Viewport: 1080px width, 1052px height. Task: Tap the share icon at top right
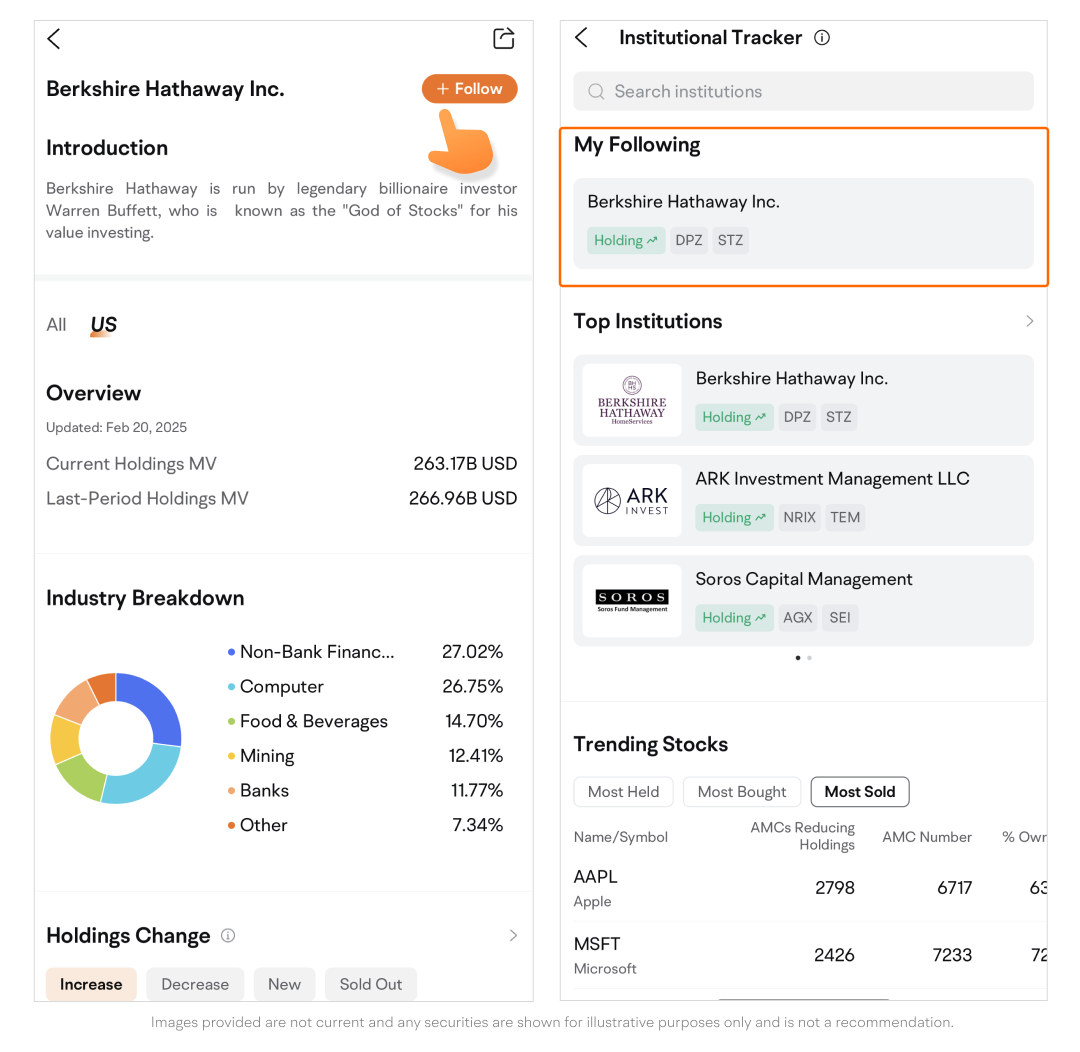[504, 39]
